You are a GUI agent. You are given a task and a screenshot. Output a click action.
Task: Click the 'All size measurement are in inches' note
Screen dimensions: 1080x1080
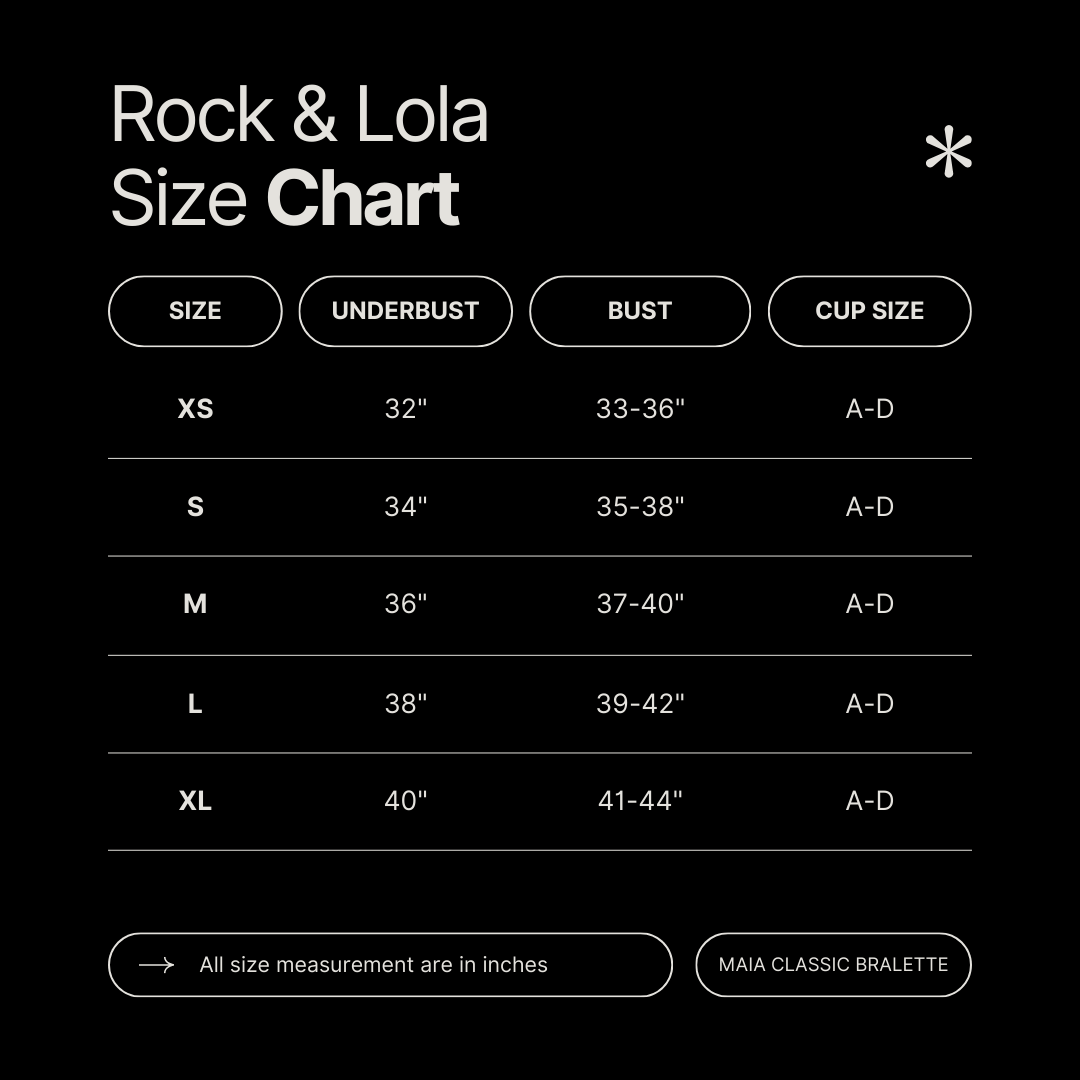coord(373,965)
